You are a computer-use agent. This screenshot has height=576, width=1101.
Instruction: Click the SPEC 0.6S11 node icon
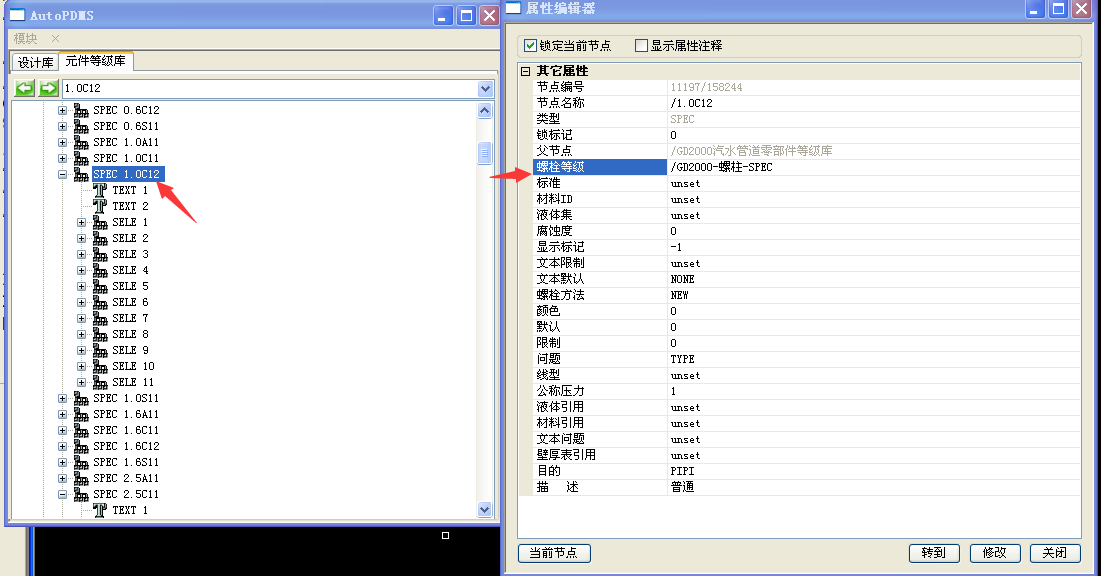[81, 126]
